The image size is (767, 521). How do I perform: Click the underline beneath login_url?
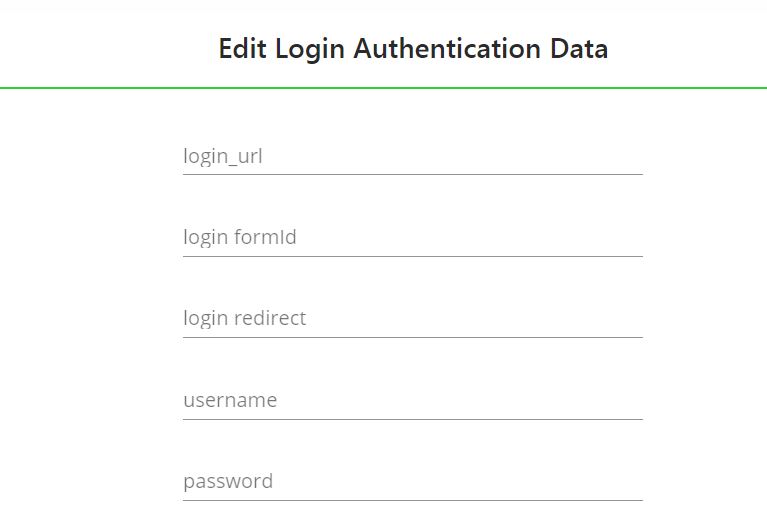coord(412,174)
